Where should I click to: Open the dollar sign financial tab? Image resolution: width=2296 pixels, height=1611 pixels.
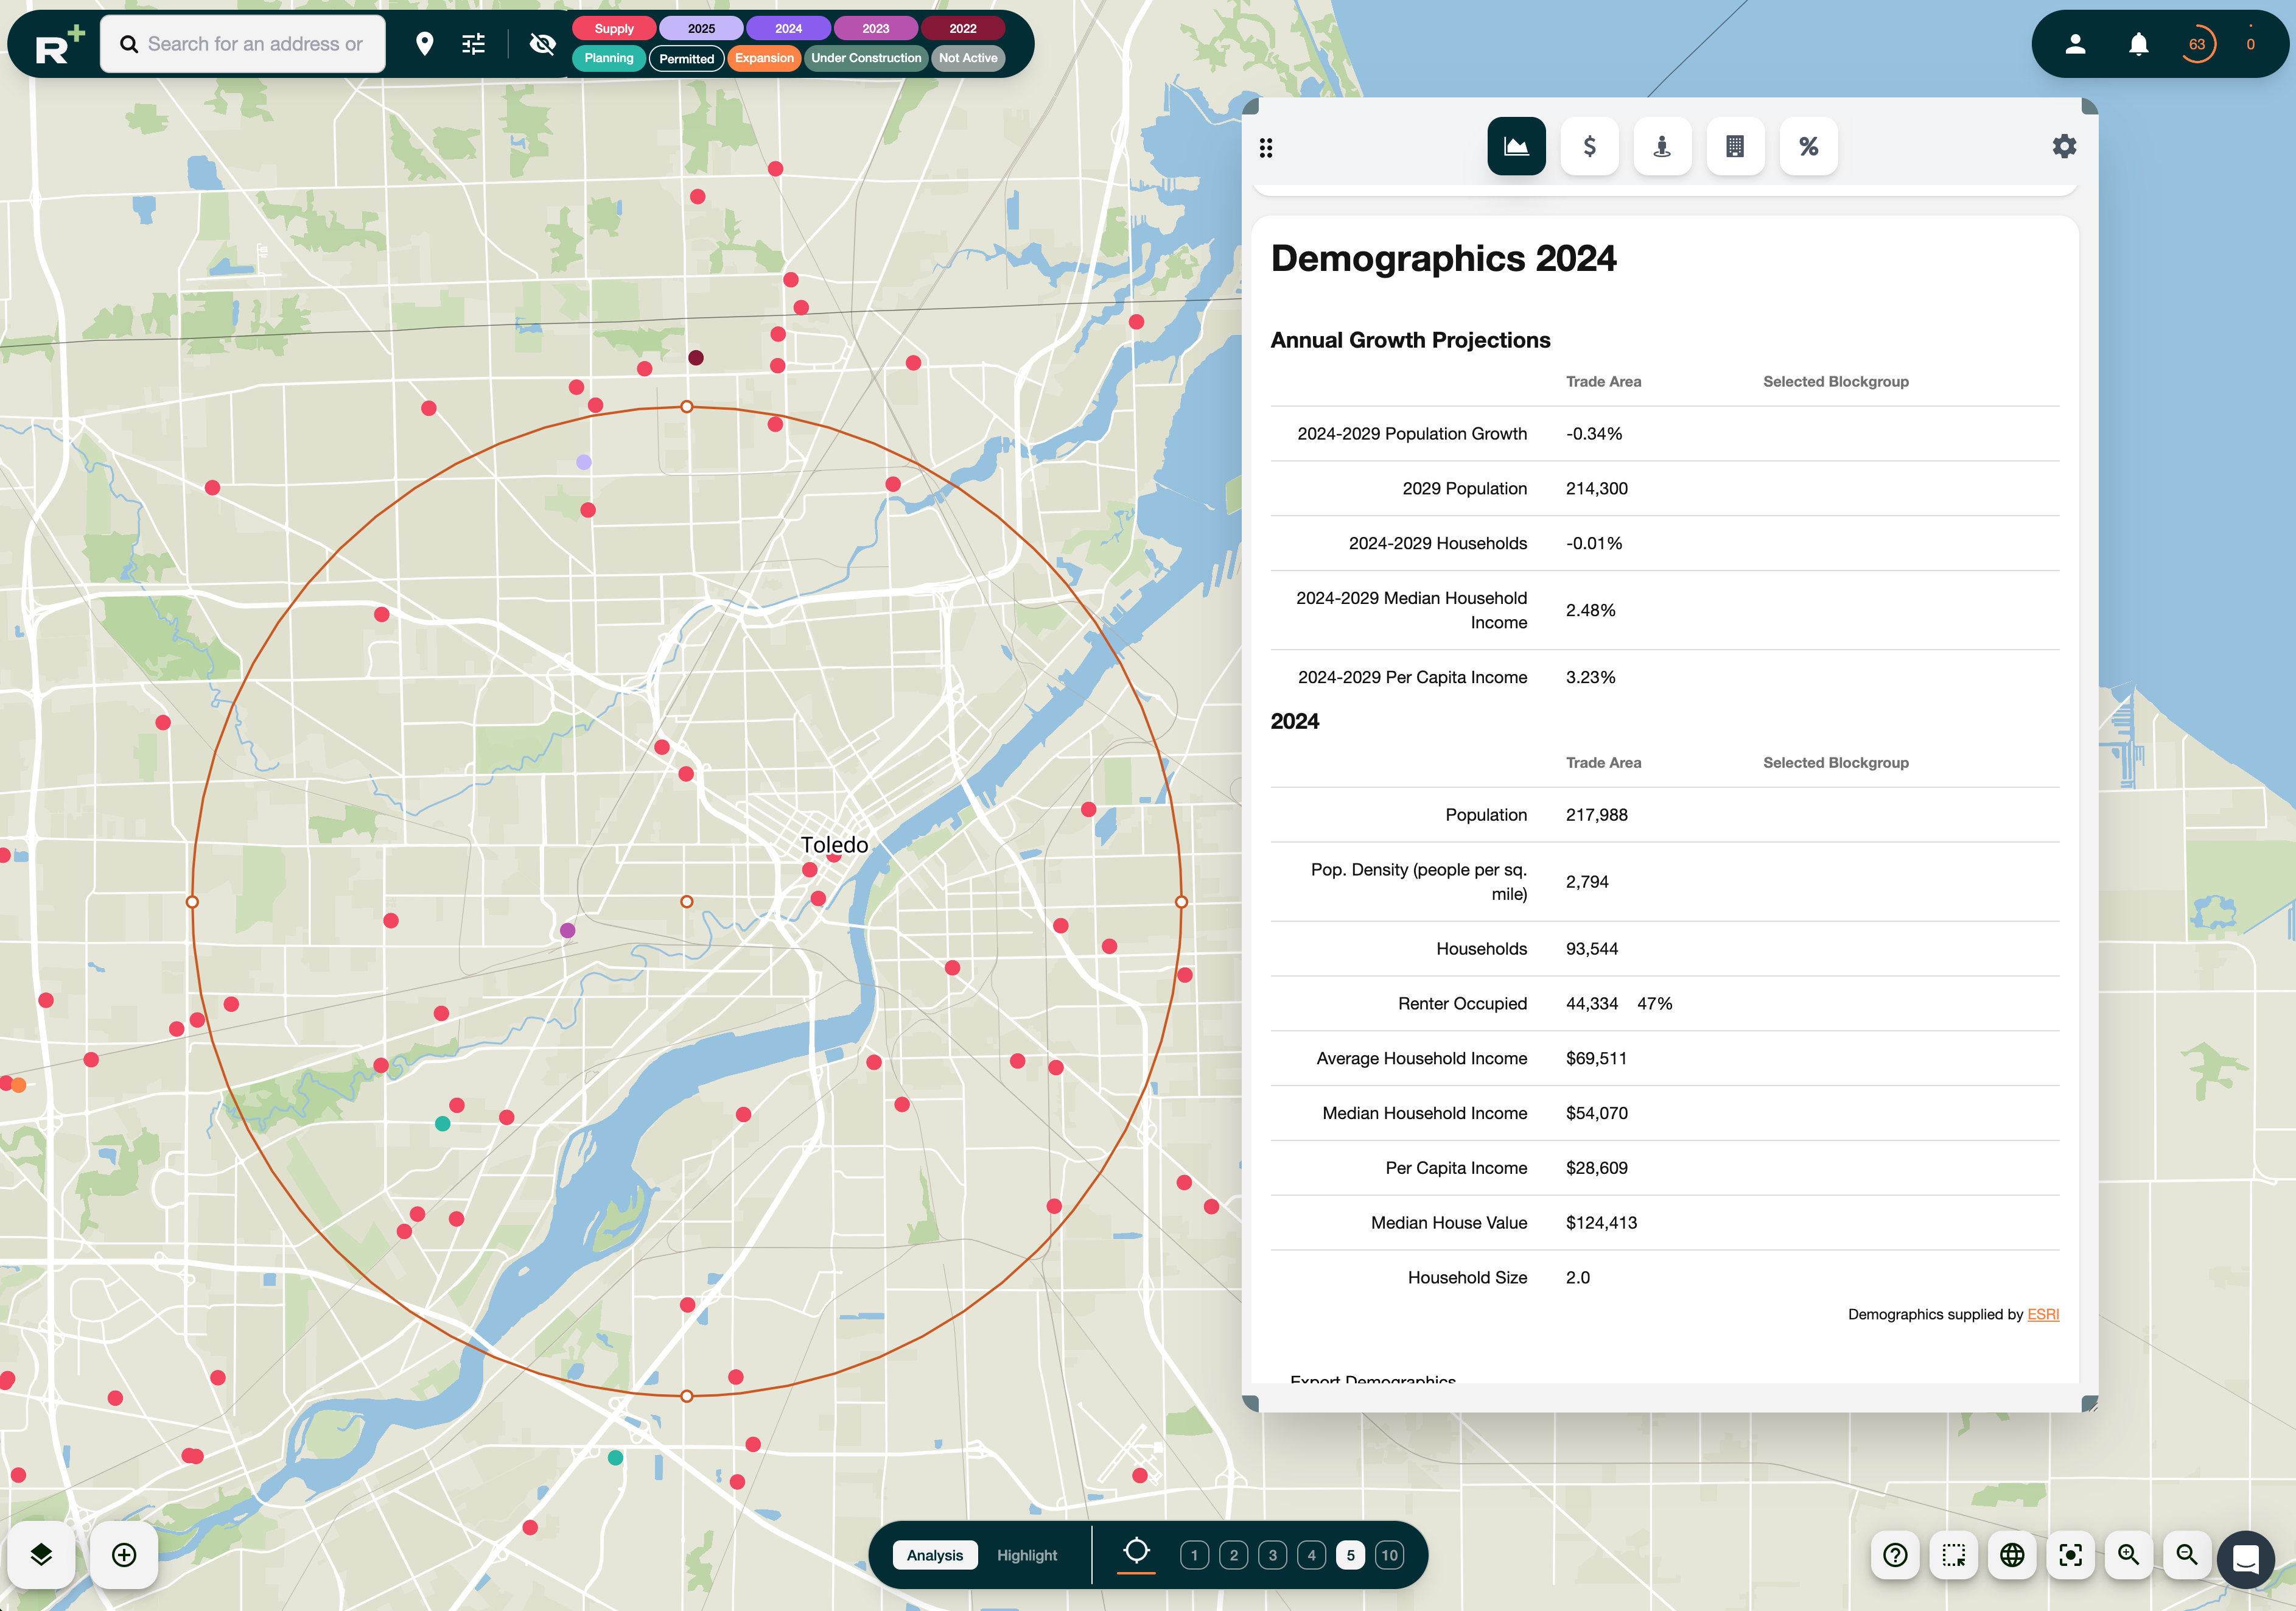(1589, 147)
